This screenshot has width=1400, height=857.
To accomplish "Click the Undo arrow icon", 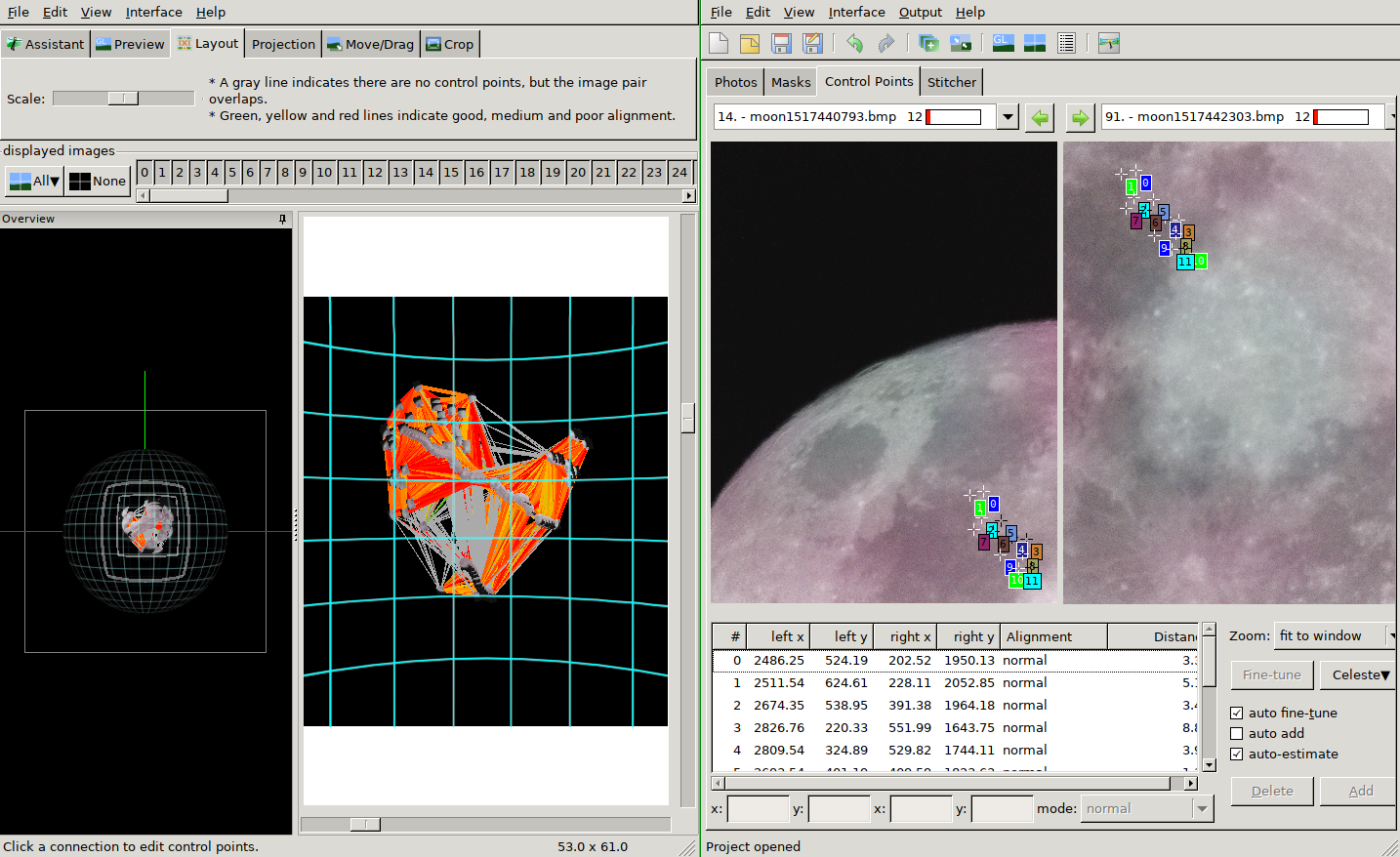I will coord(854,43).
